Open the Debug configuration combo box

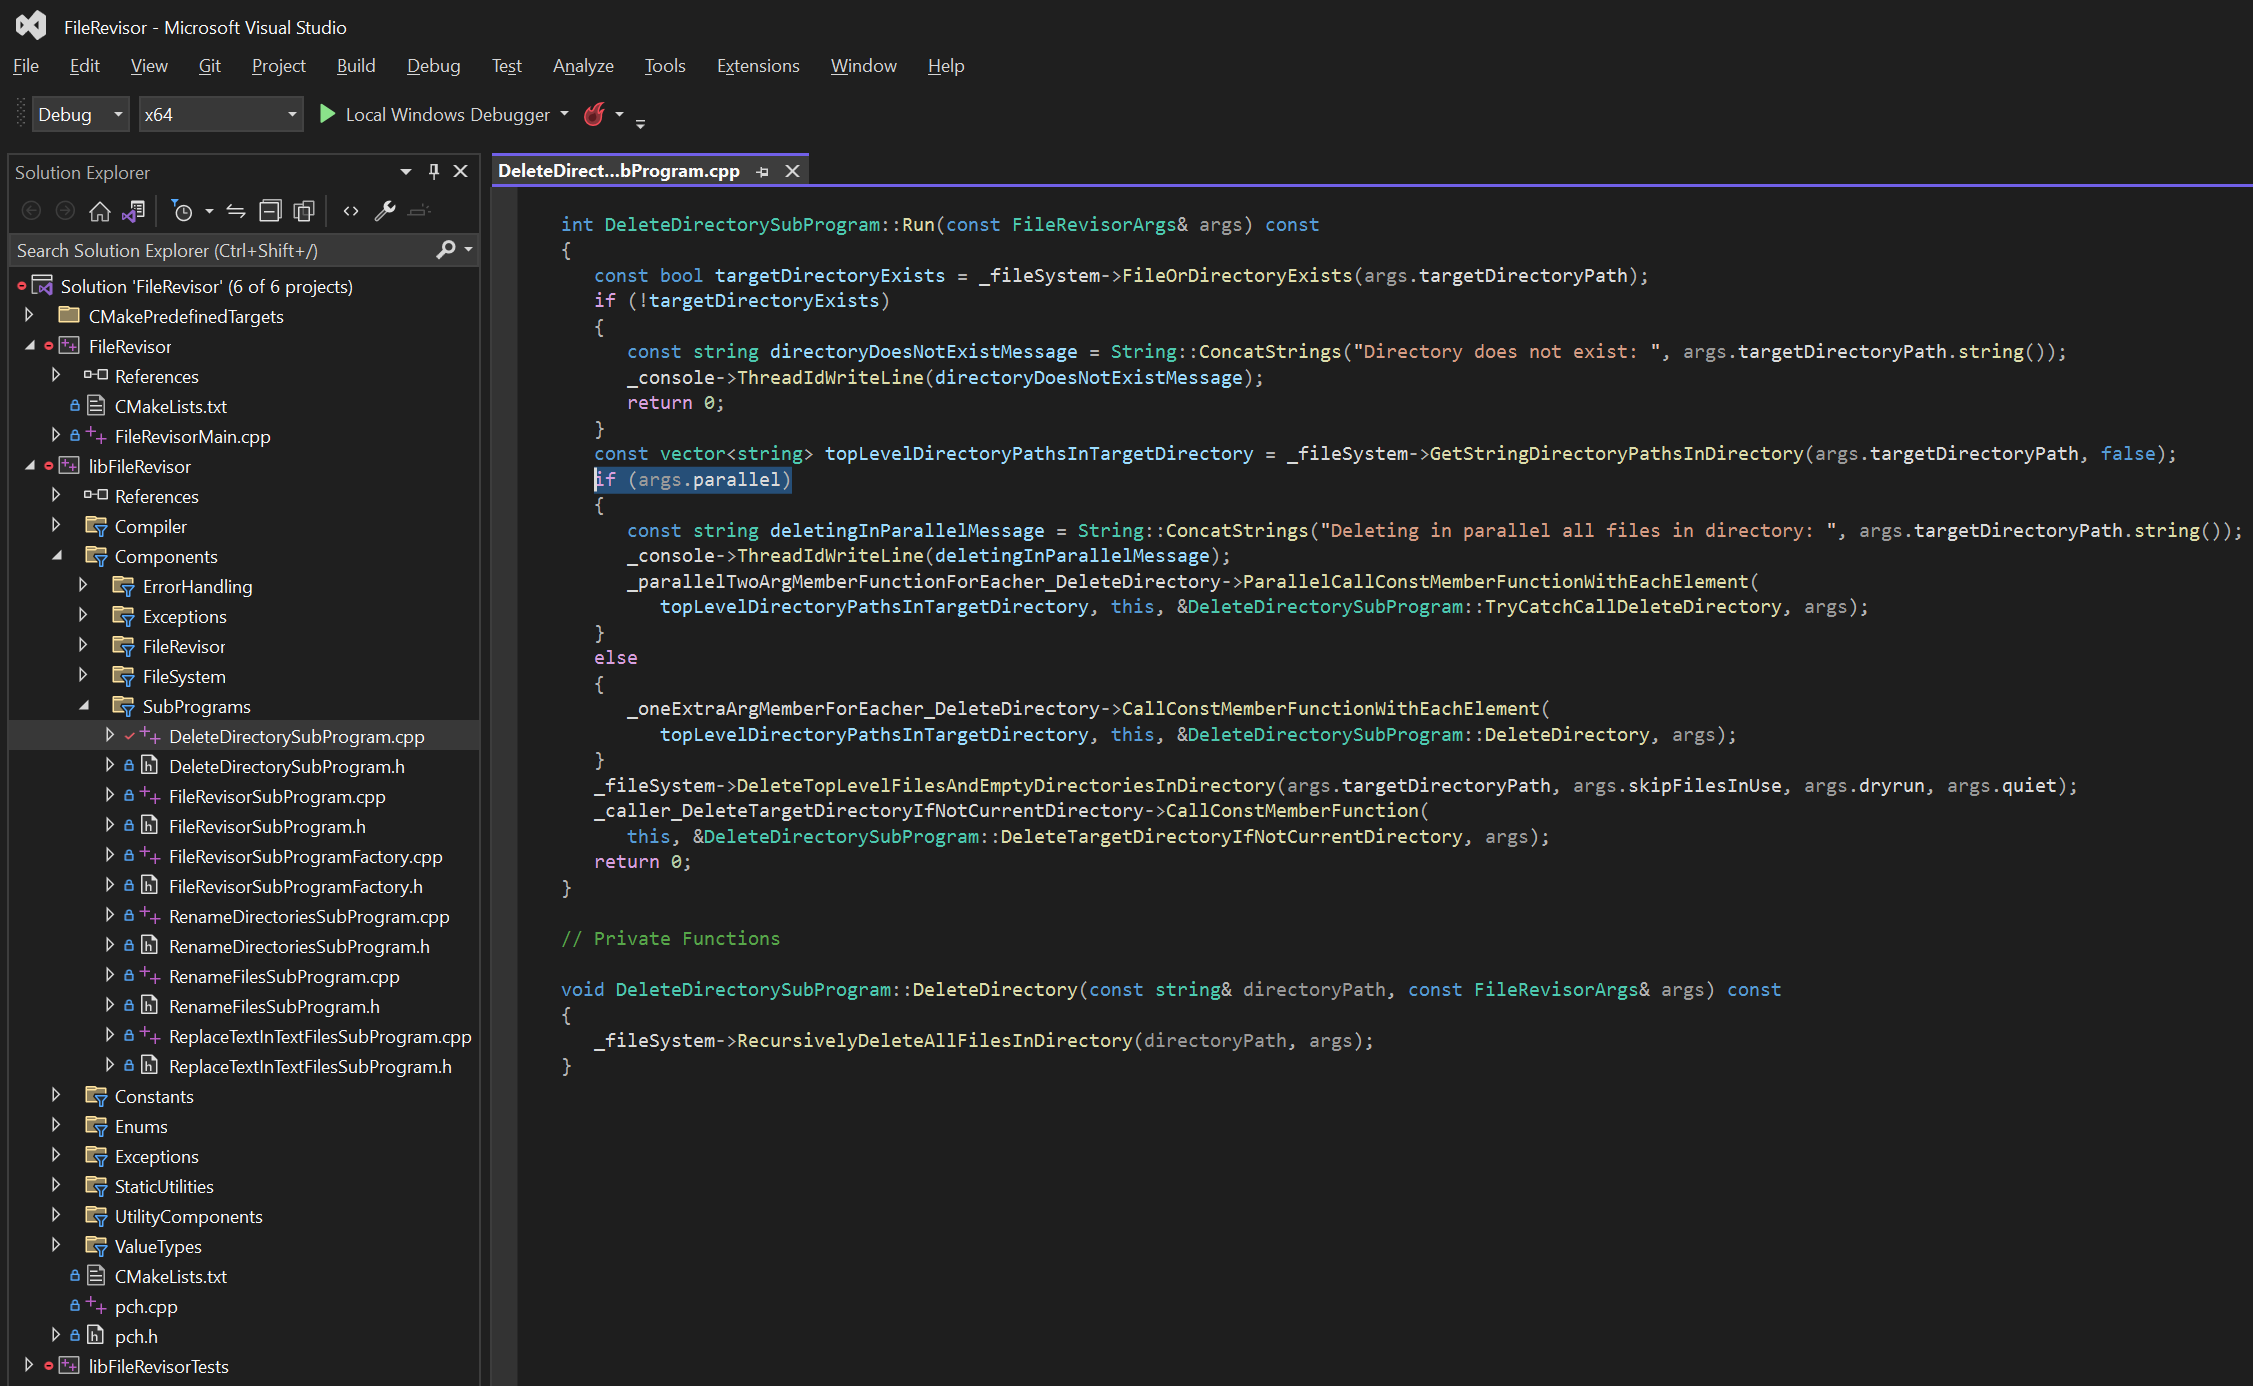[x=81, y=114]
